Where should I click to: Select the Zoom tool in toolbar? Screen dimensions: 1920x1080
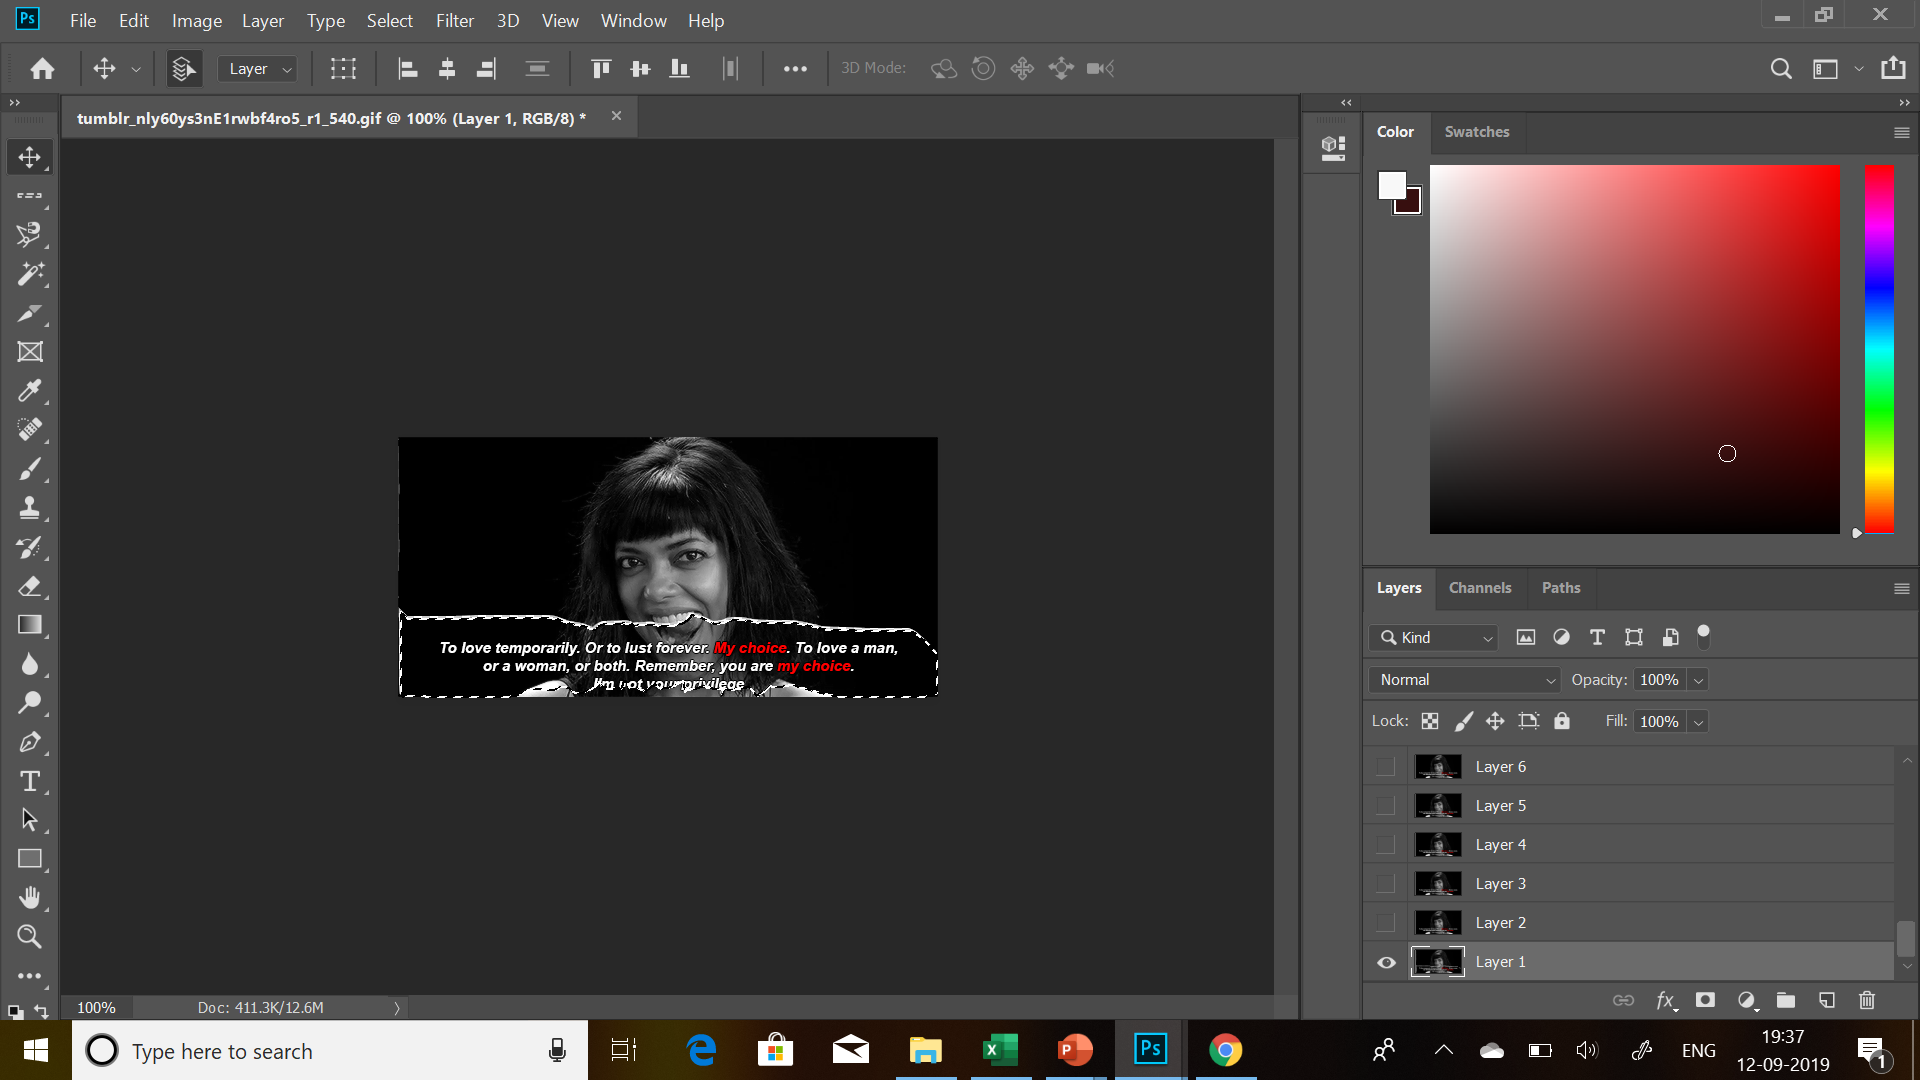tap(30, 937)
